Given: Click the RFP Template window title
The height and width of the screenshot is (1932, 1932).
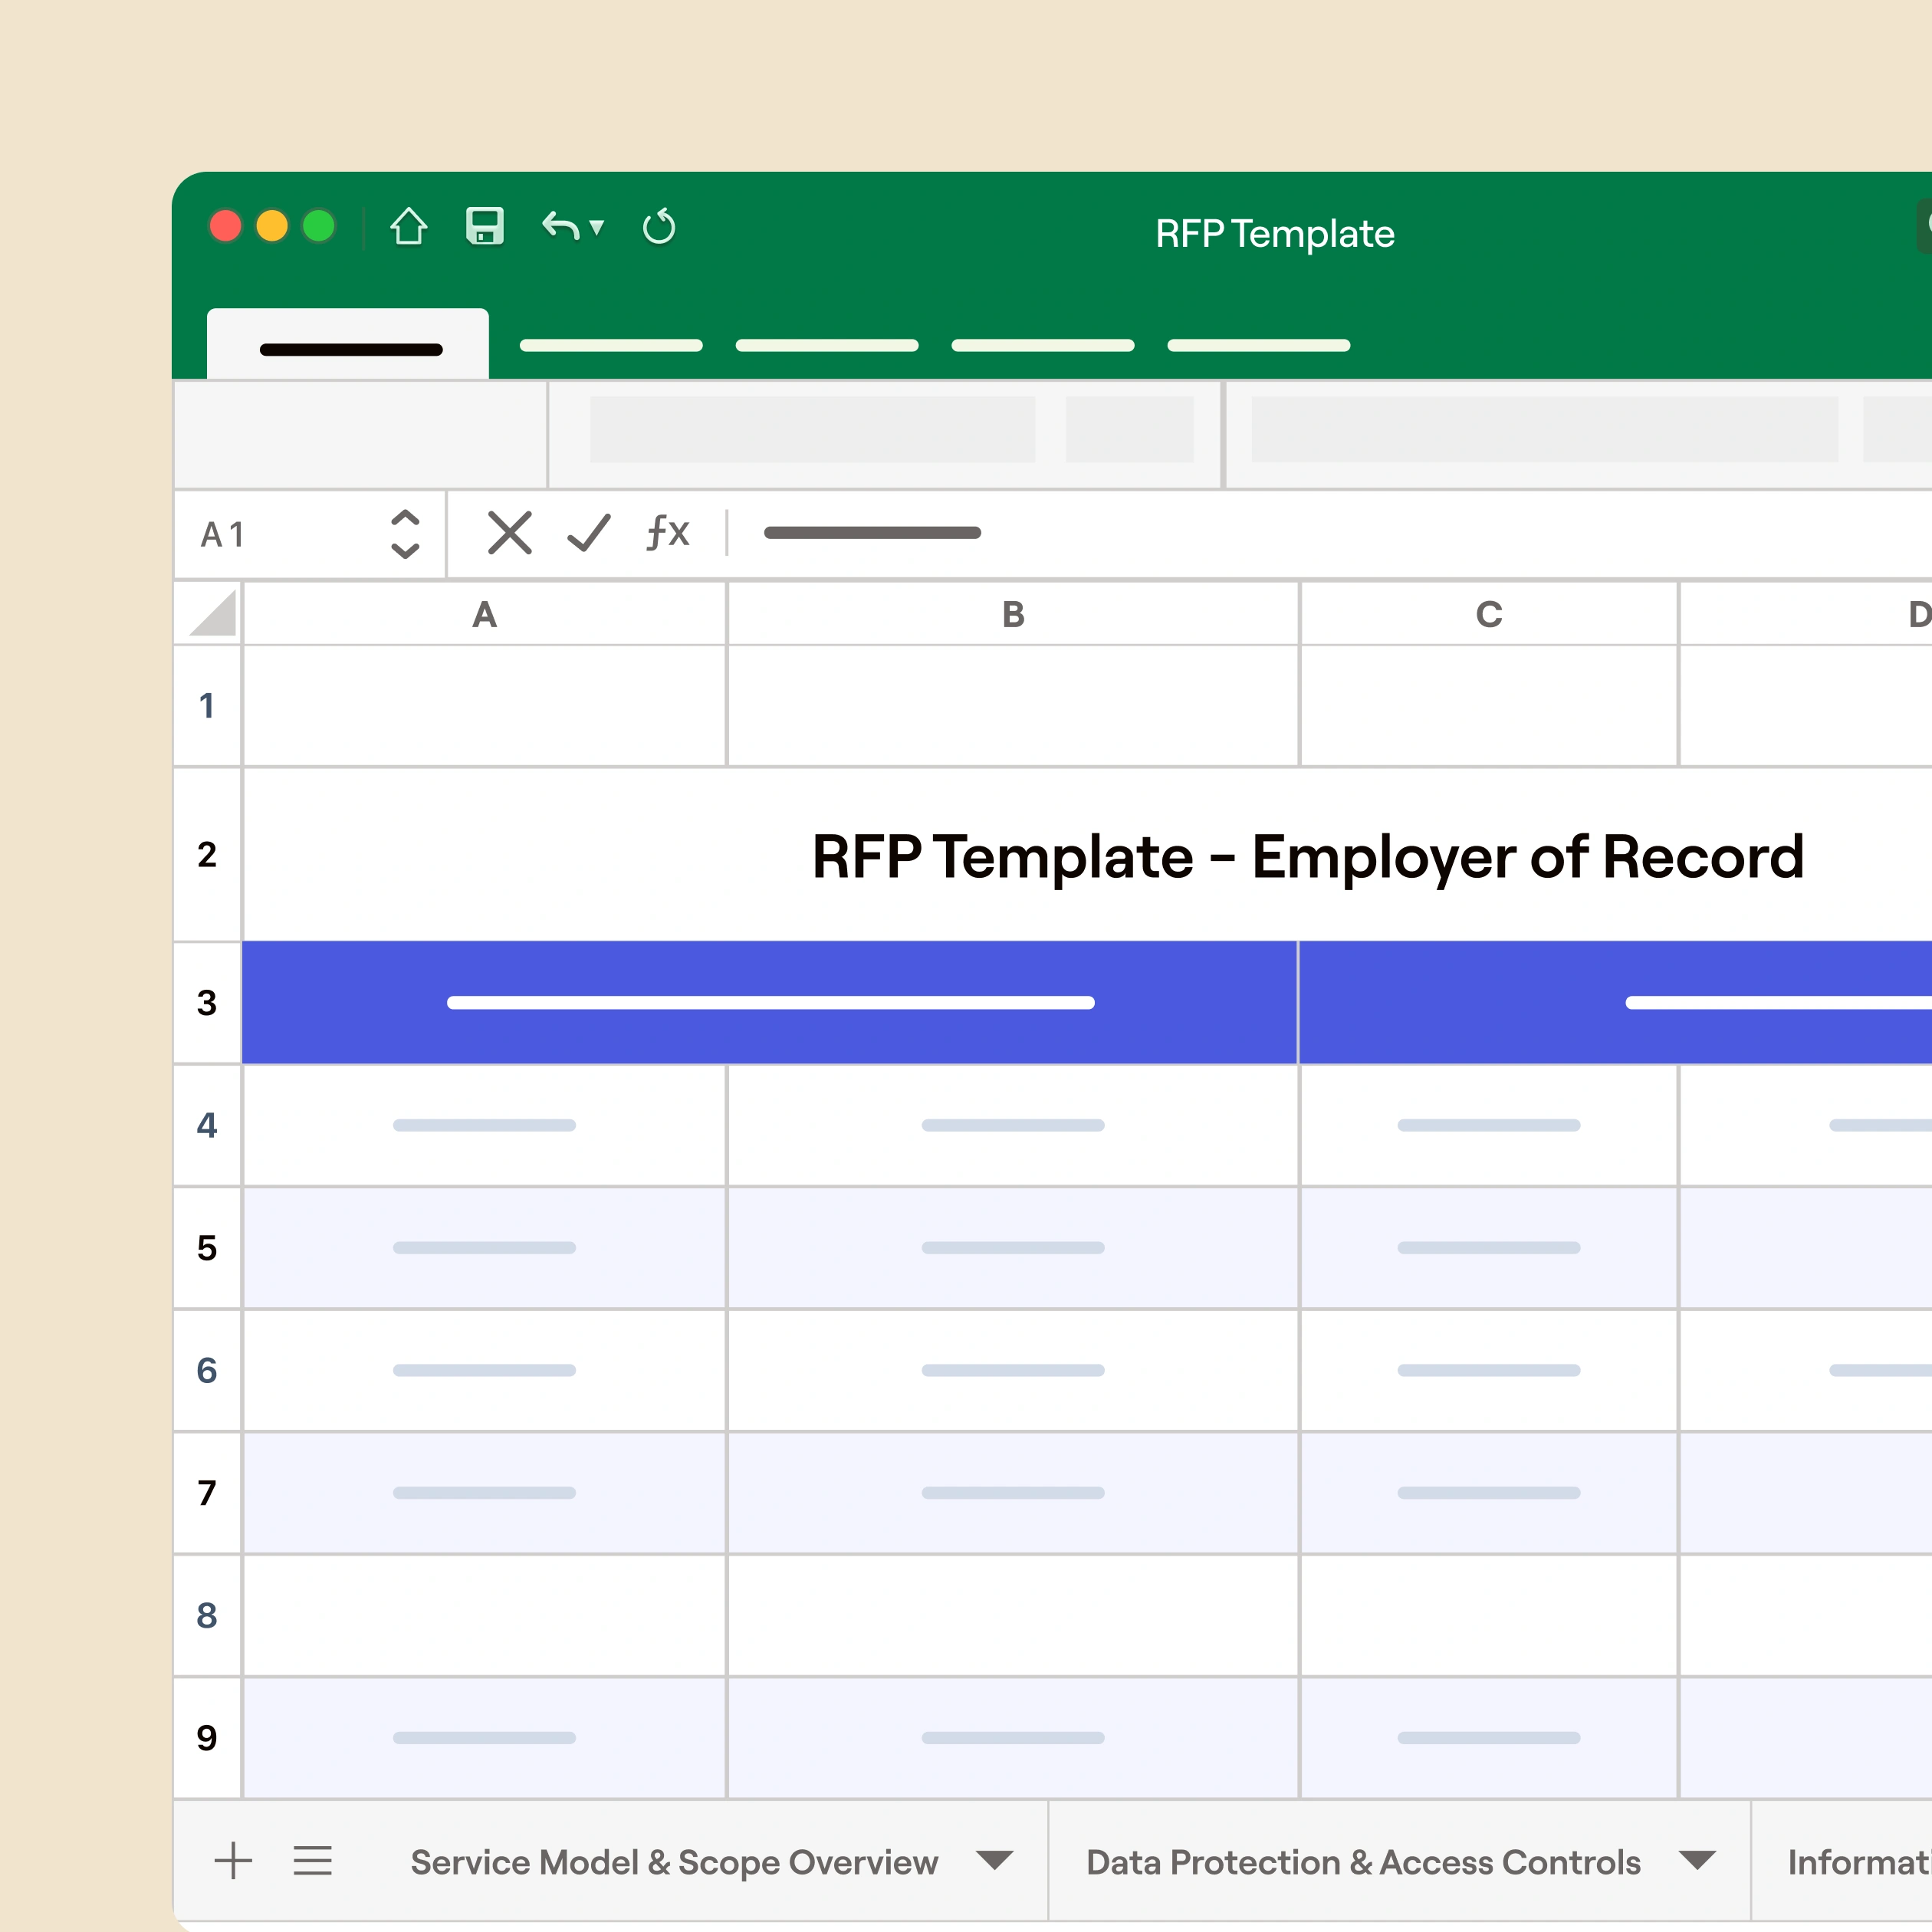Looking at the screenshot, I should [x=1275, y=233].
